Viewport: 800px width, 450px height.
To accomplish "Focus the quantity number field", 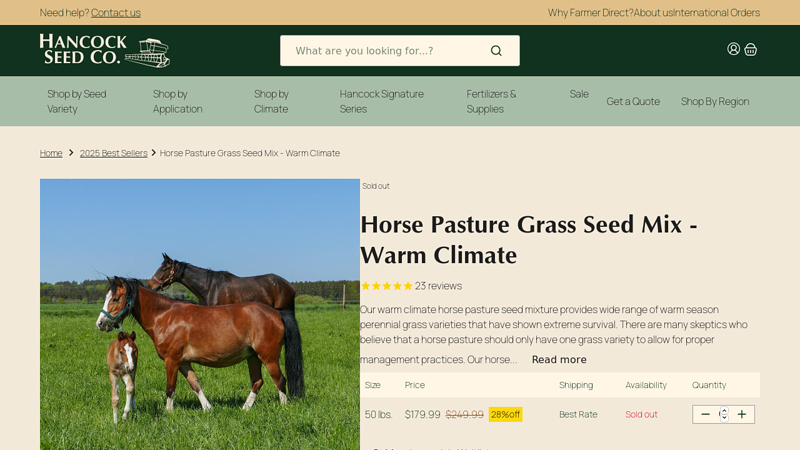I will [723, 414].
